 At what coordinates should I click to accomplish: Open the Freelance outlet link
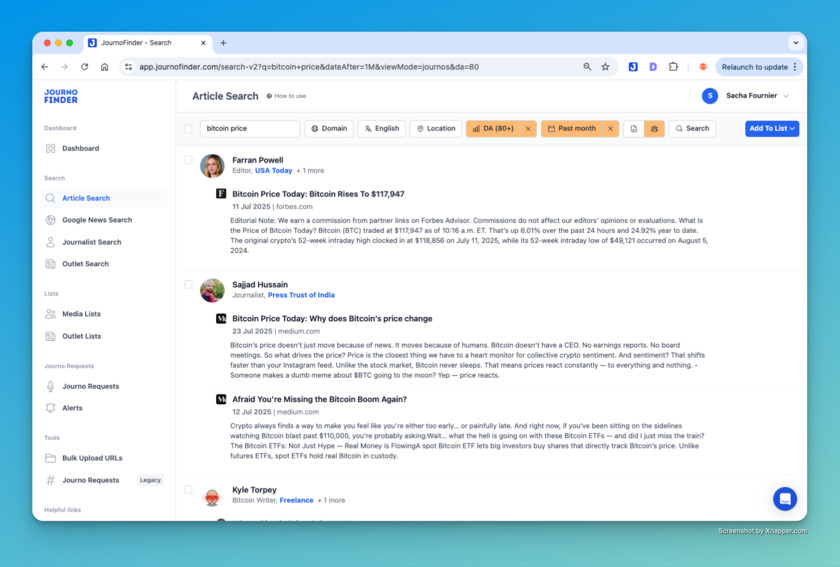(296, 501)
